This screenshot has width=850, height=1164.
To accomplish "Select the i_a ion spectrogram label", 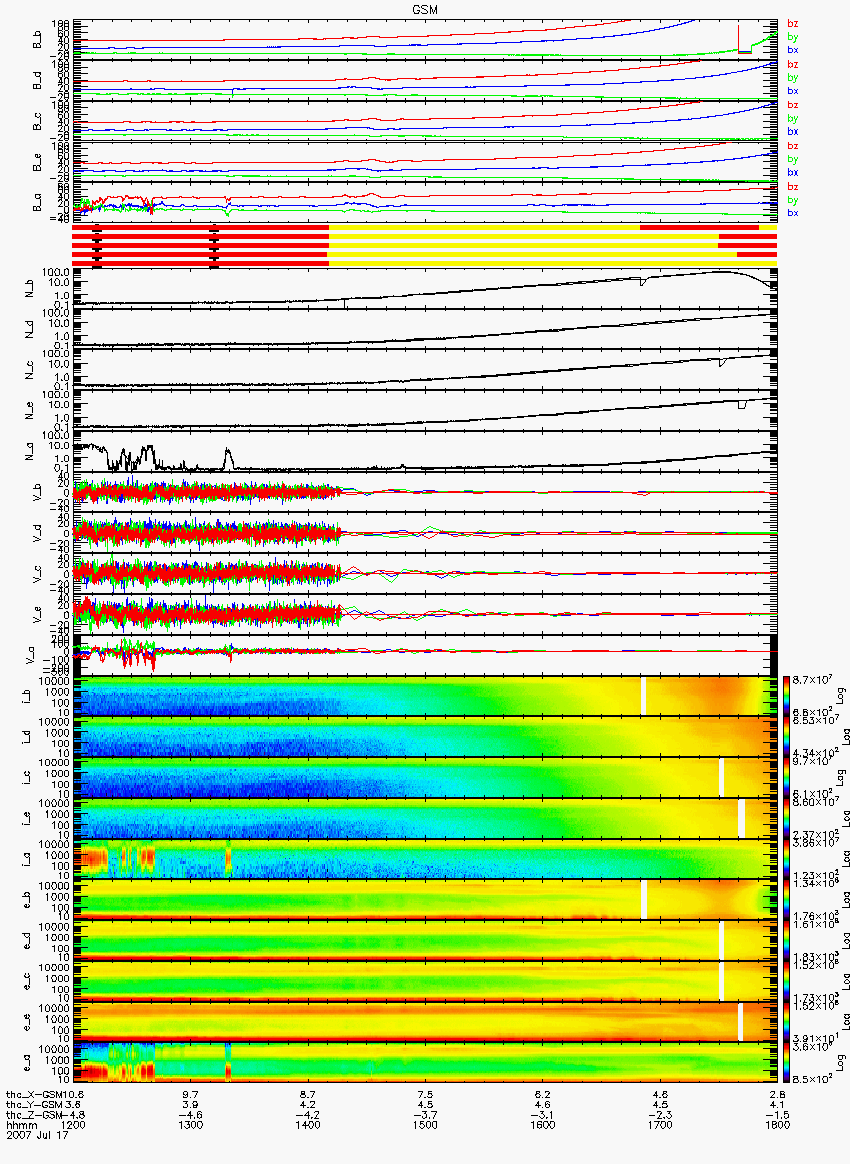I will tap(26, 860).
